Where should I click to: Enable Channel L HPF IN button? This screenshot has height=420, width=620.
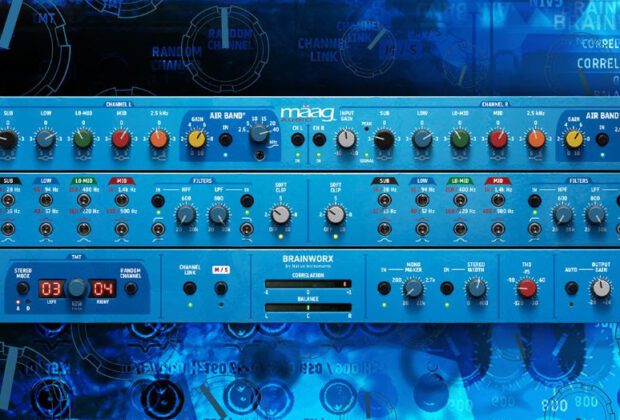coord(158,201)
